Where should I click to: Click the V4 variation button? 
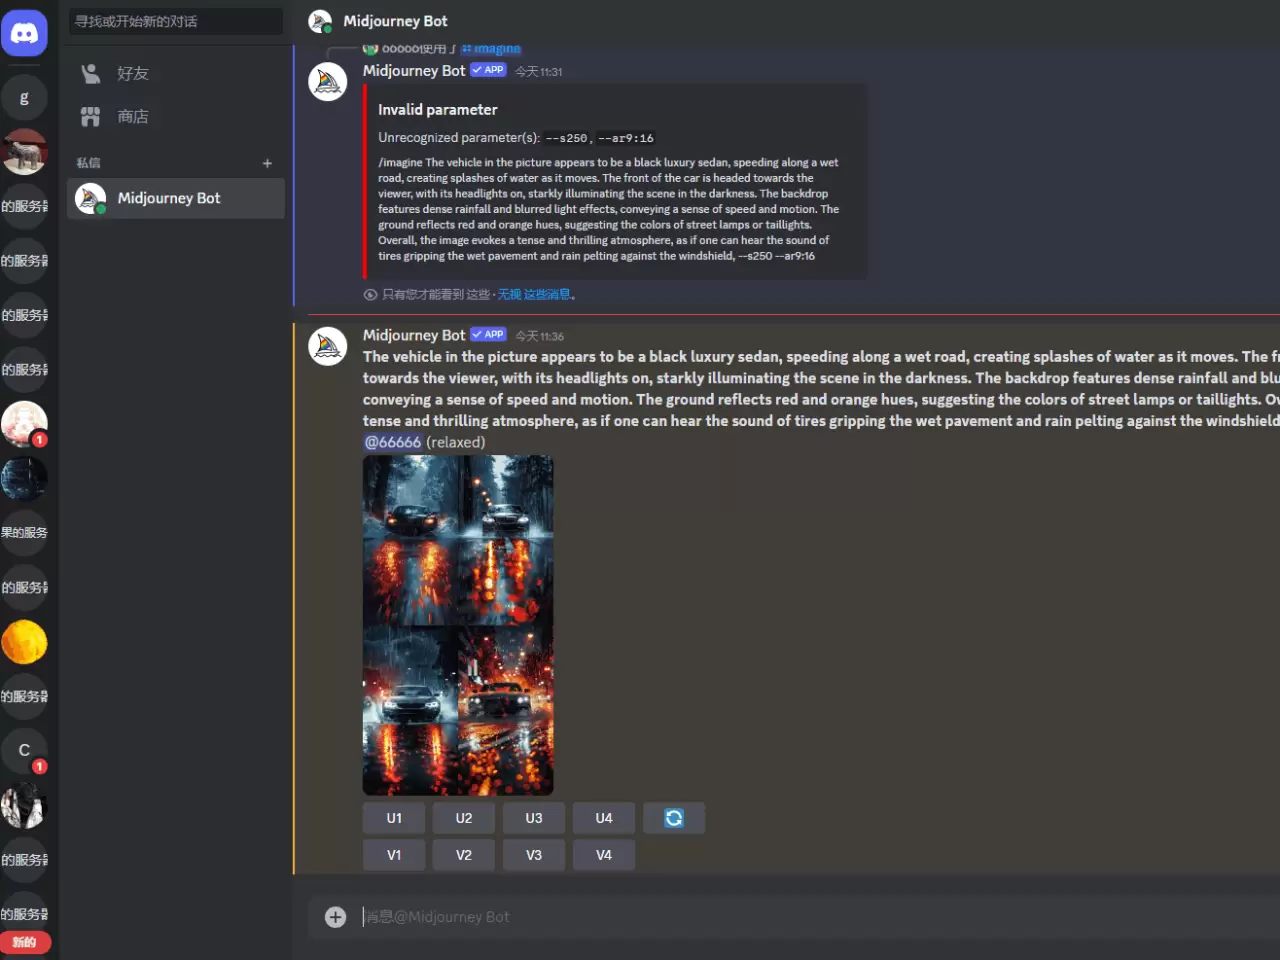click(604, 855)
